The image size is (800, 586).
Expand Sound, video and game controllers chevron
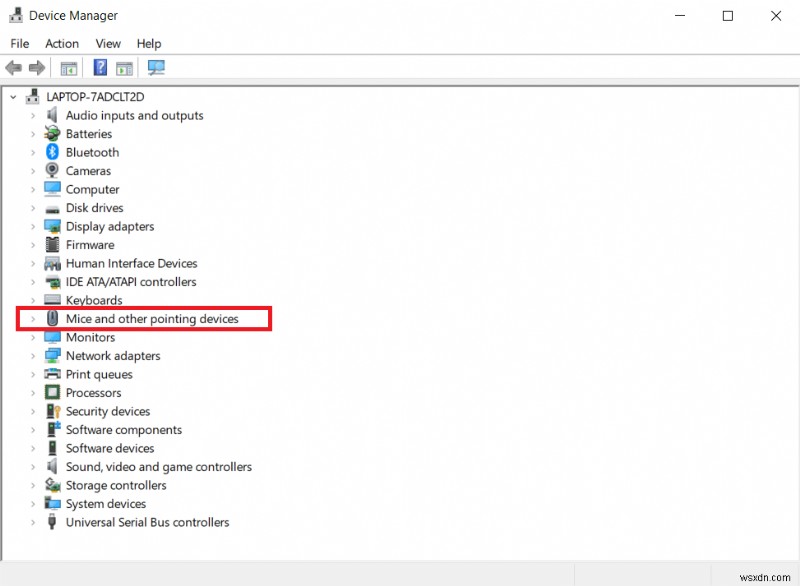pyautogui.click(x=33, y=467)
